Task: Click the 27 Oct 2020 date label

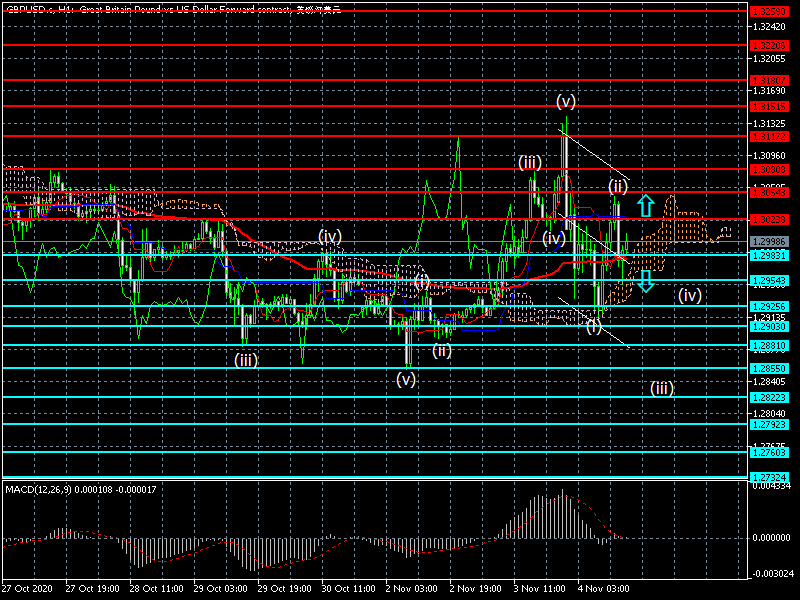Action: tap(25, 591)
